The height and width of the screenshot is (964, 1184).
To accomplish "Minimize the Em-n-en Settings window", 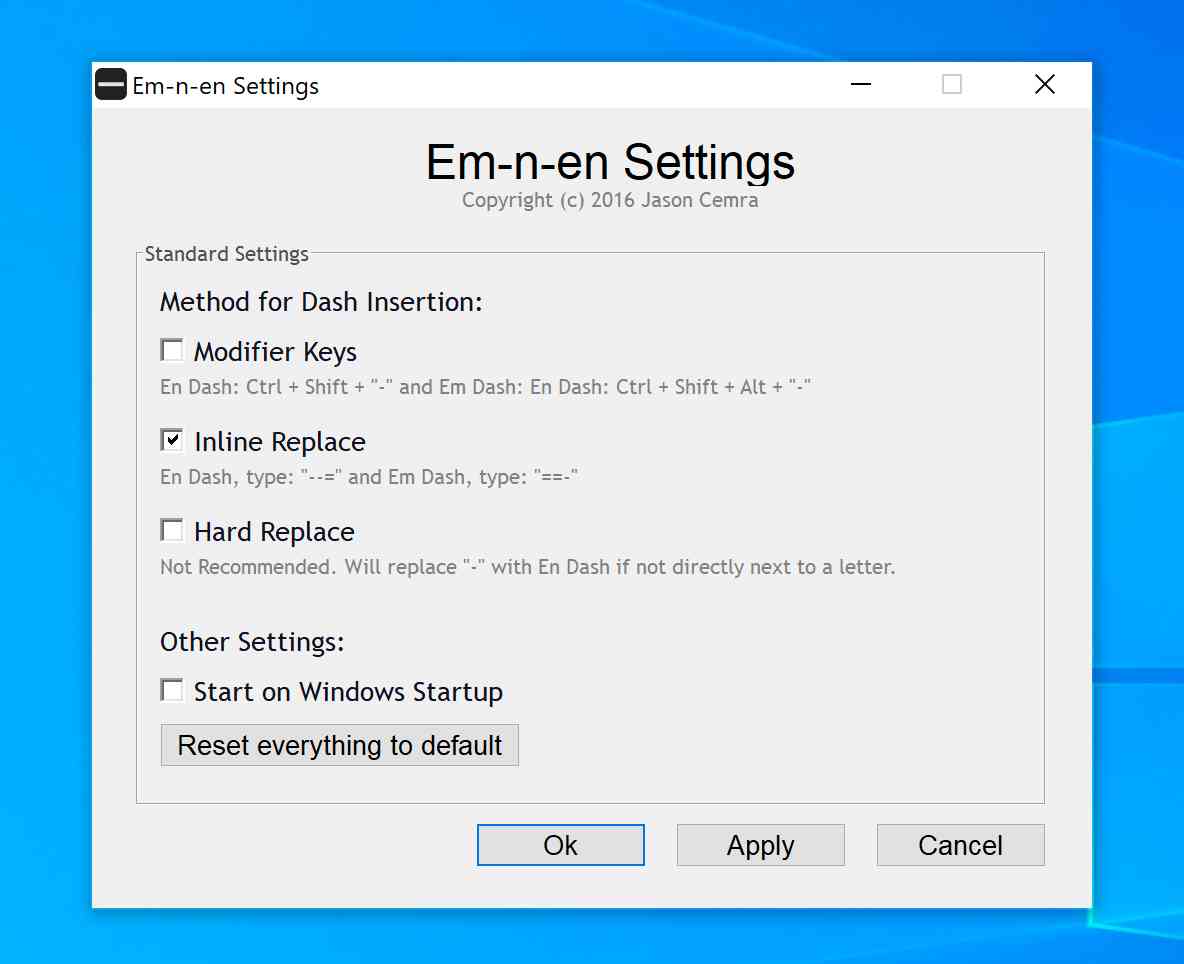I will point(861,84).
